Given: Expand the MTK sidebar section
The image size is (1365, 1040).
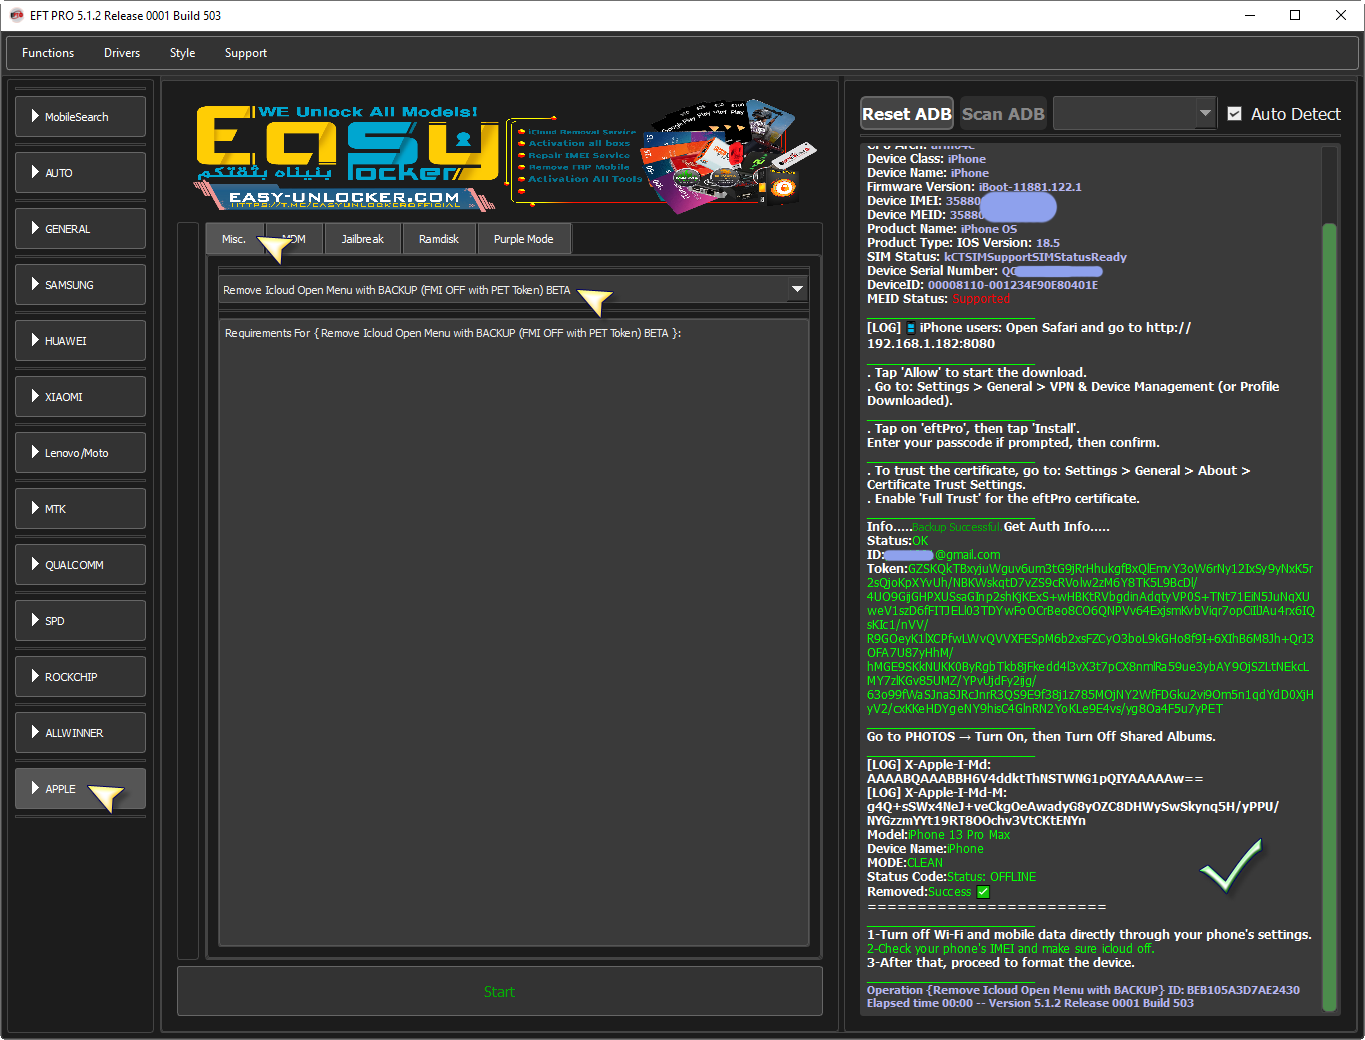Looking at the screenshot, I should [x=81, y=509].
